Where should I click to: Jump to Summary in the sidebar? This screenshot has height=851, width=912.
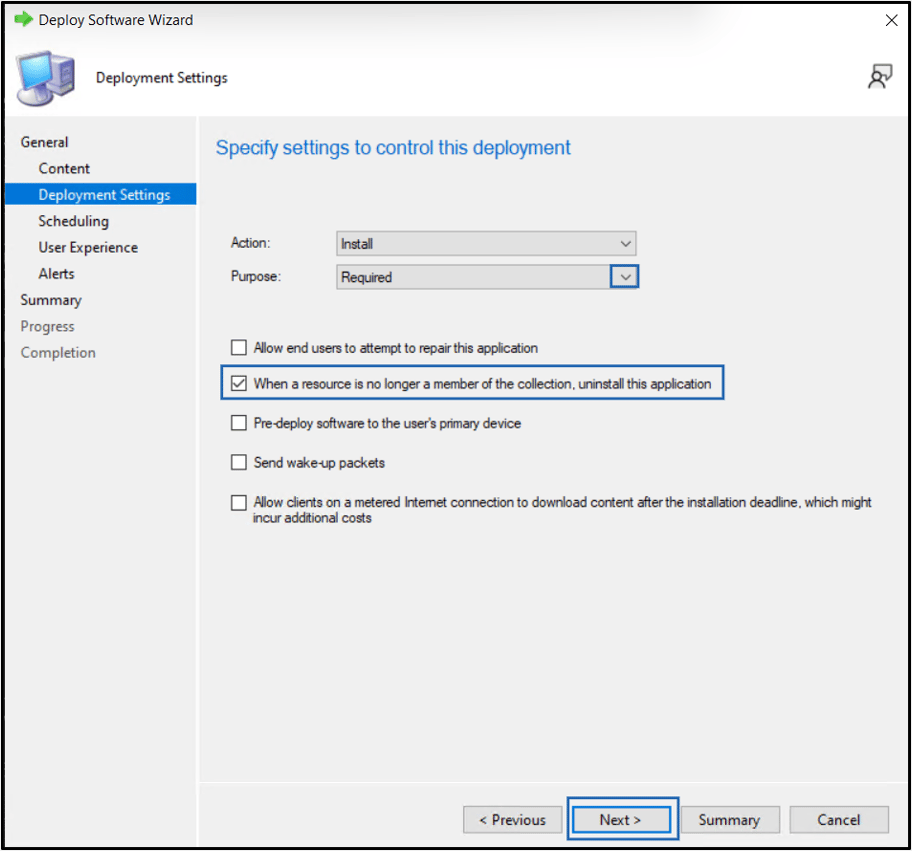[x=51, y=300]
